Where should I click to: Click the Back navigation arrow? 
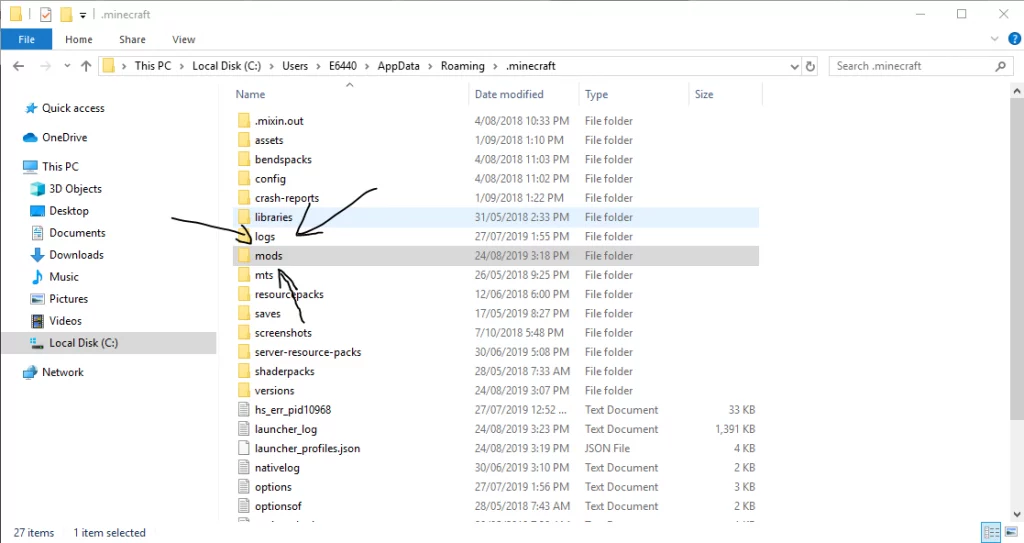click(19, 66)
